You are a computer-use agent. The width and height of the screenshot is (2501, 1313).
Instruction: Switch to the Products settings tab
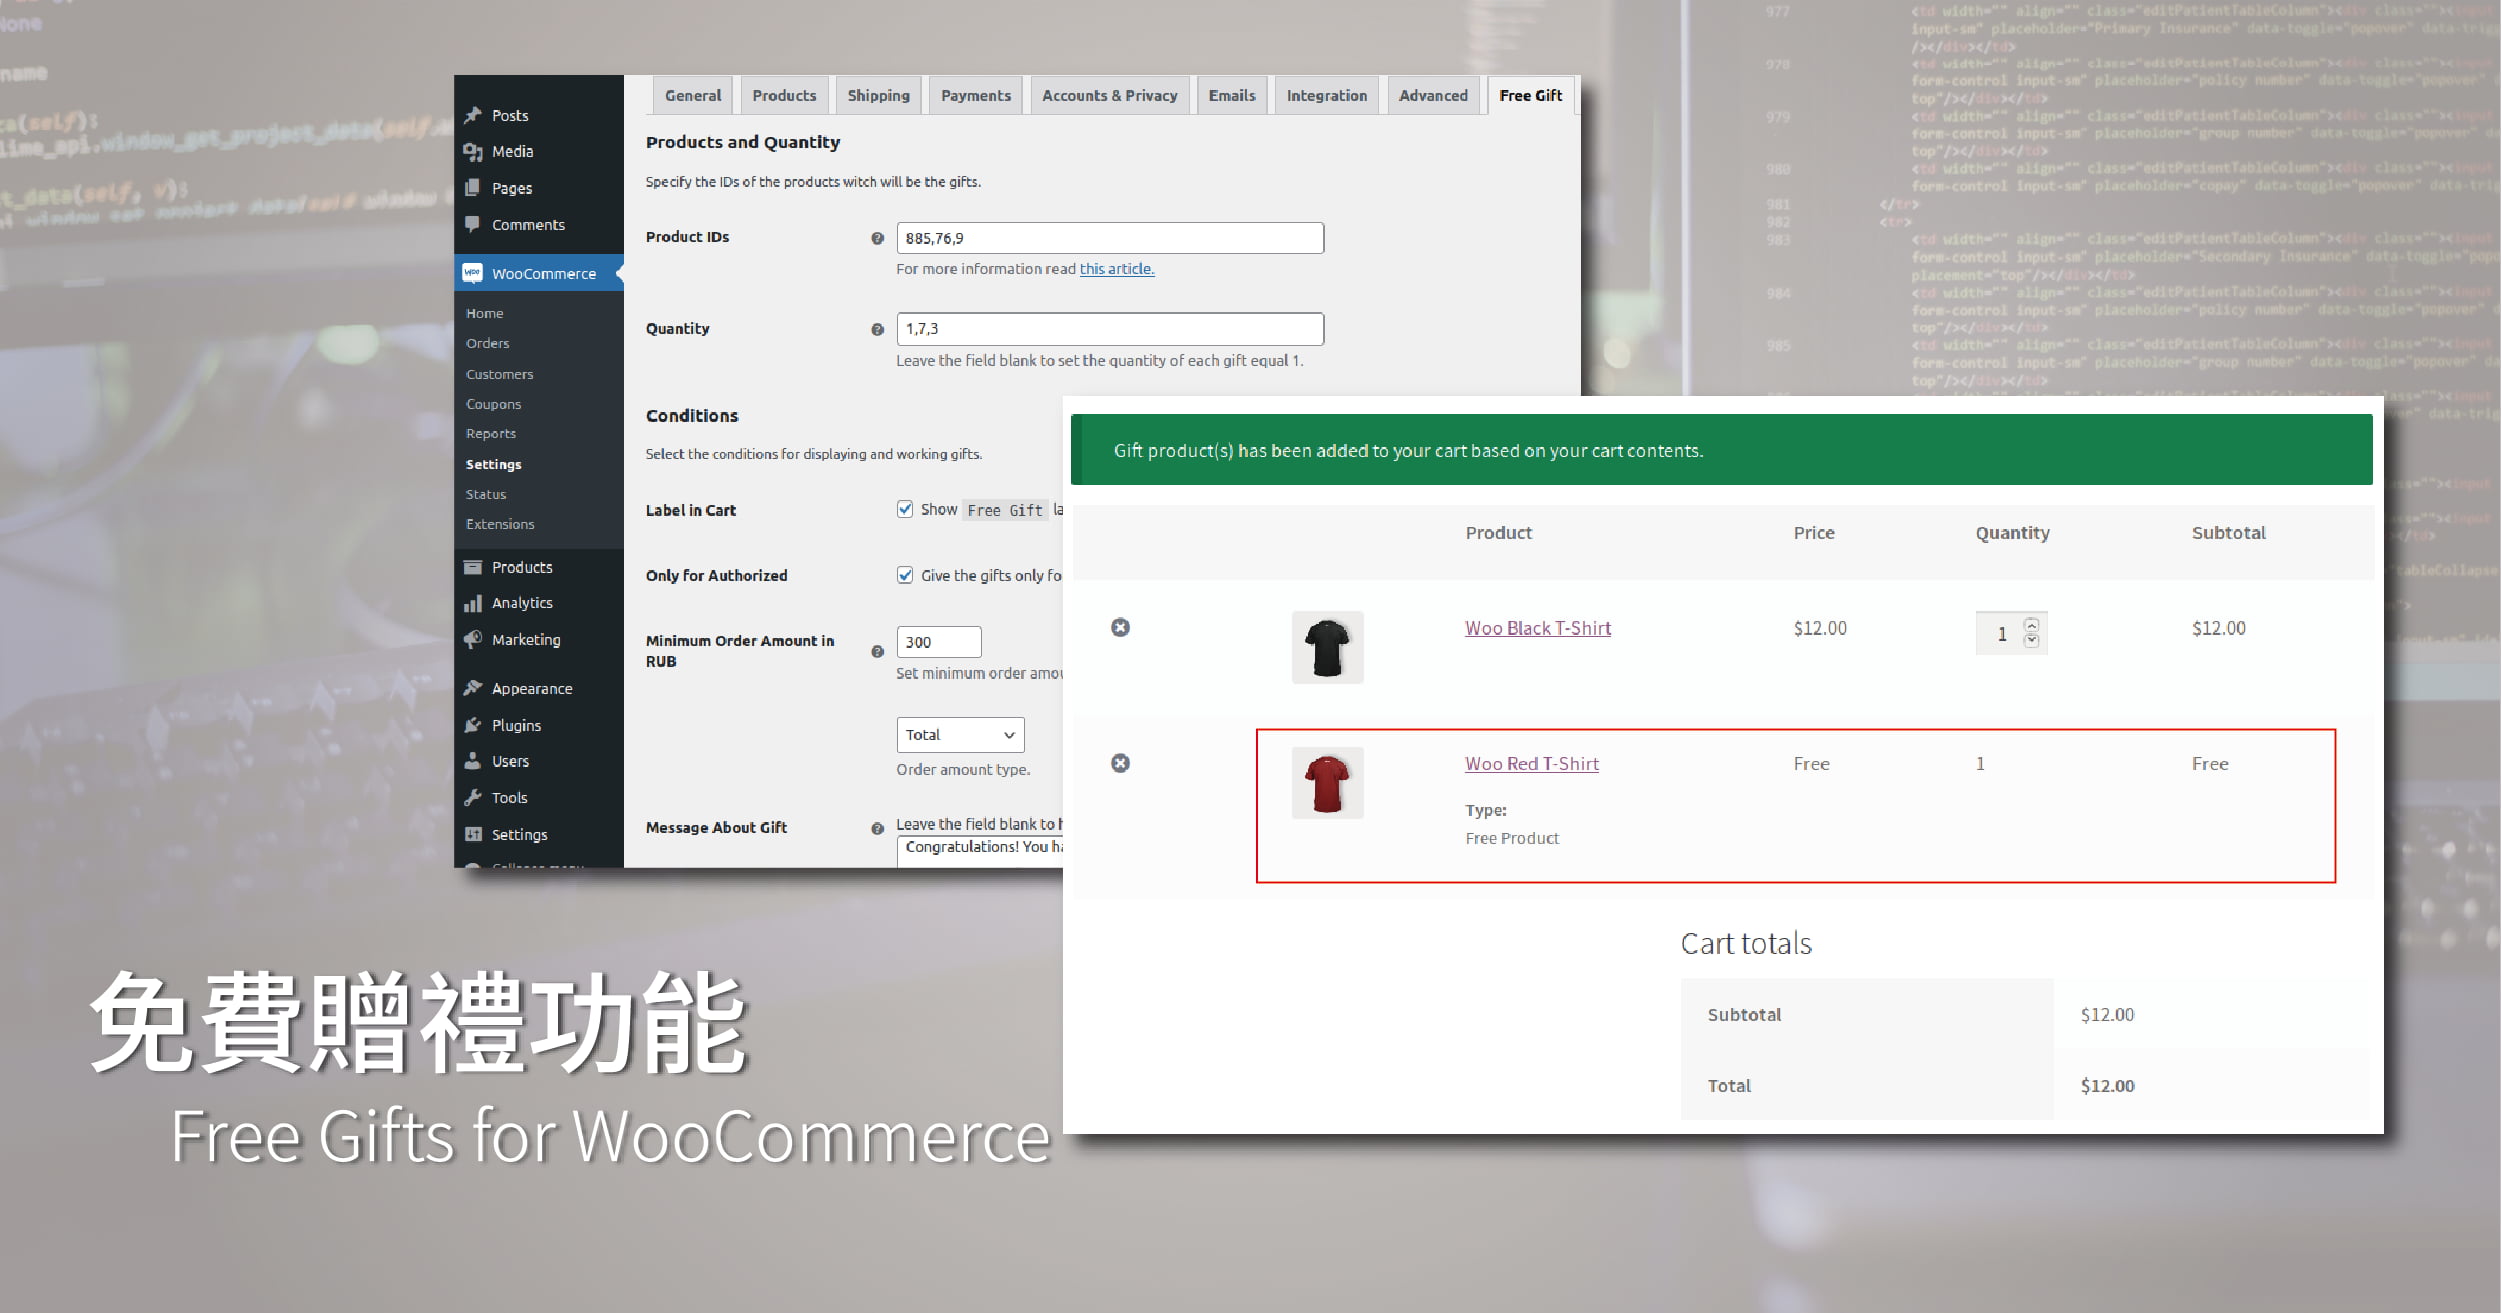(784, 96)
